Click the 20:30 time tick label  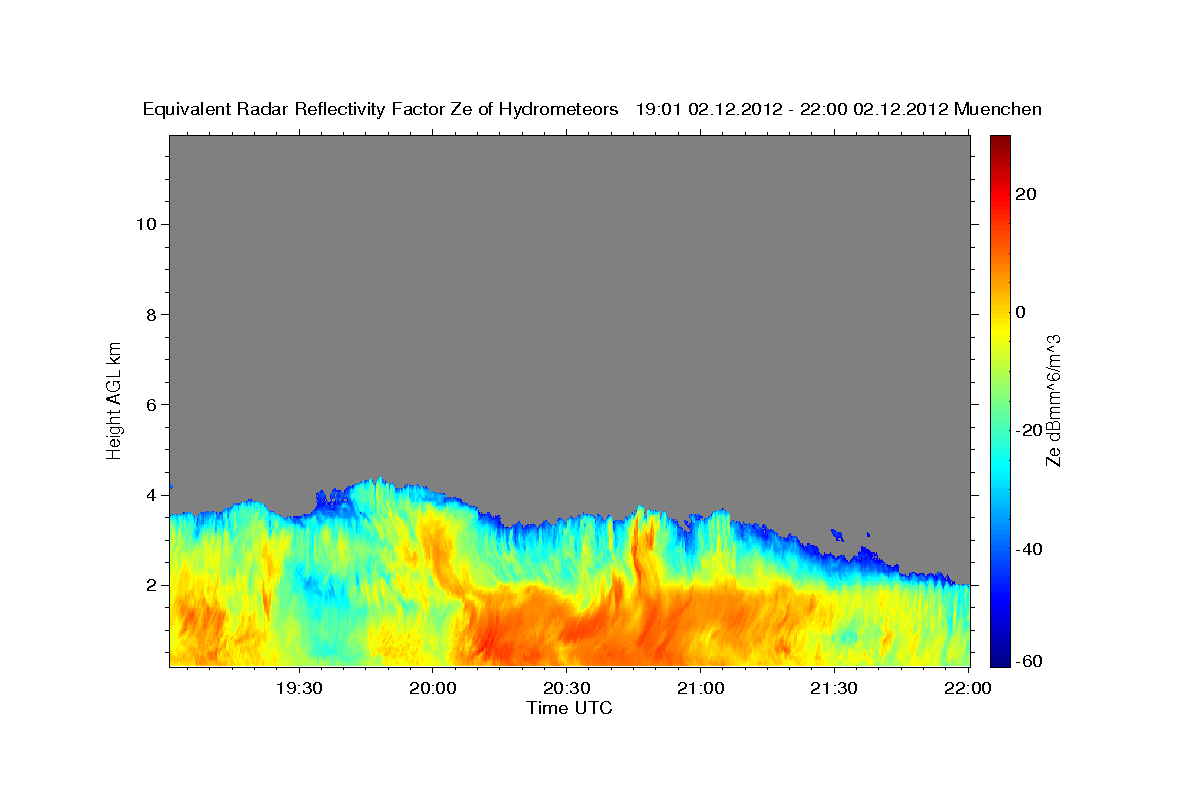(566, 688)
